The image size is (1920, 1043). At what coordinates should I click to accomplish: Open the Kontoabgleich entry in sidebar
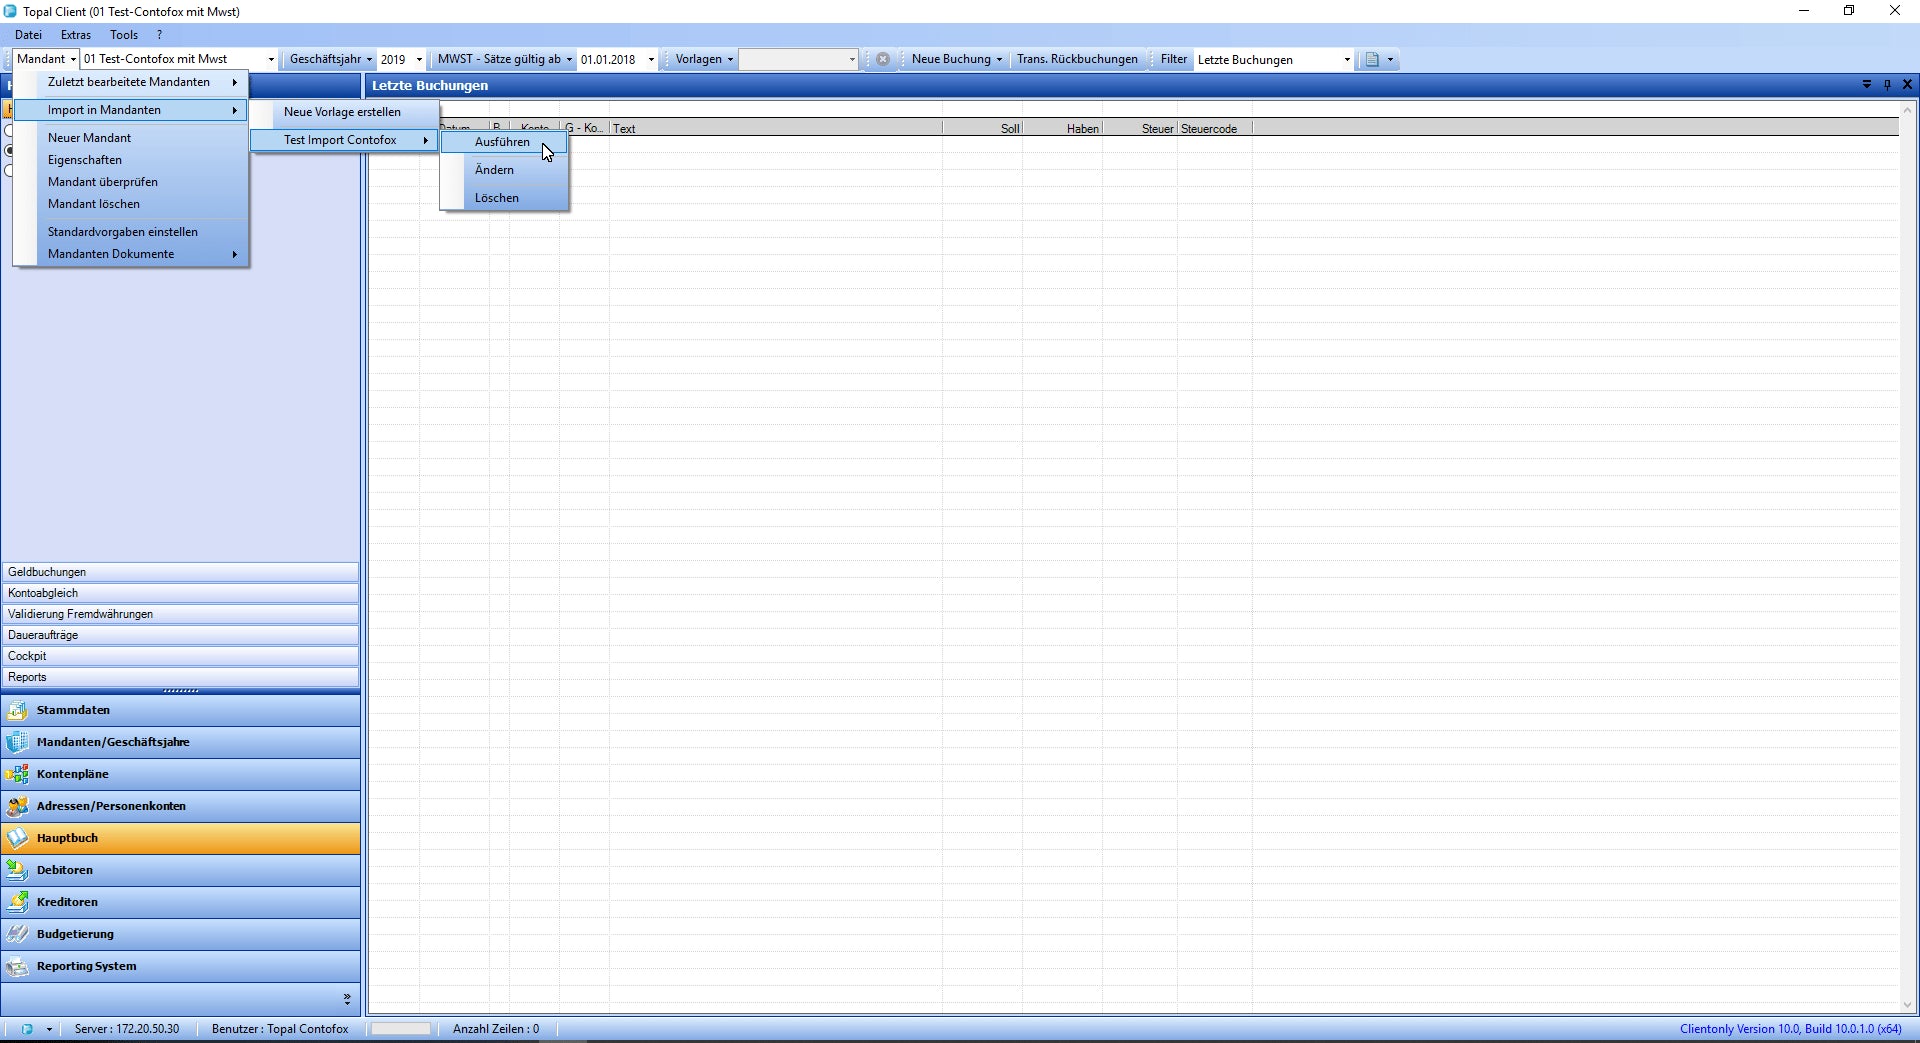(43, 593)
